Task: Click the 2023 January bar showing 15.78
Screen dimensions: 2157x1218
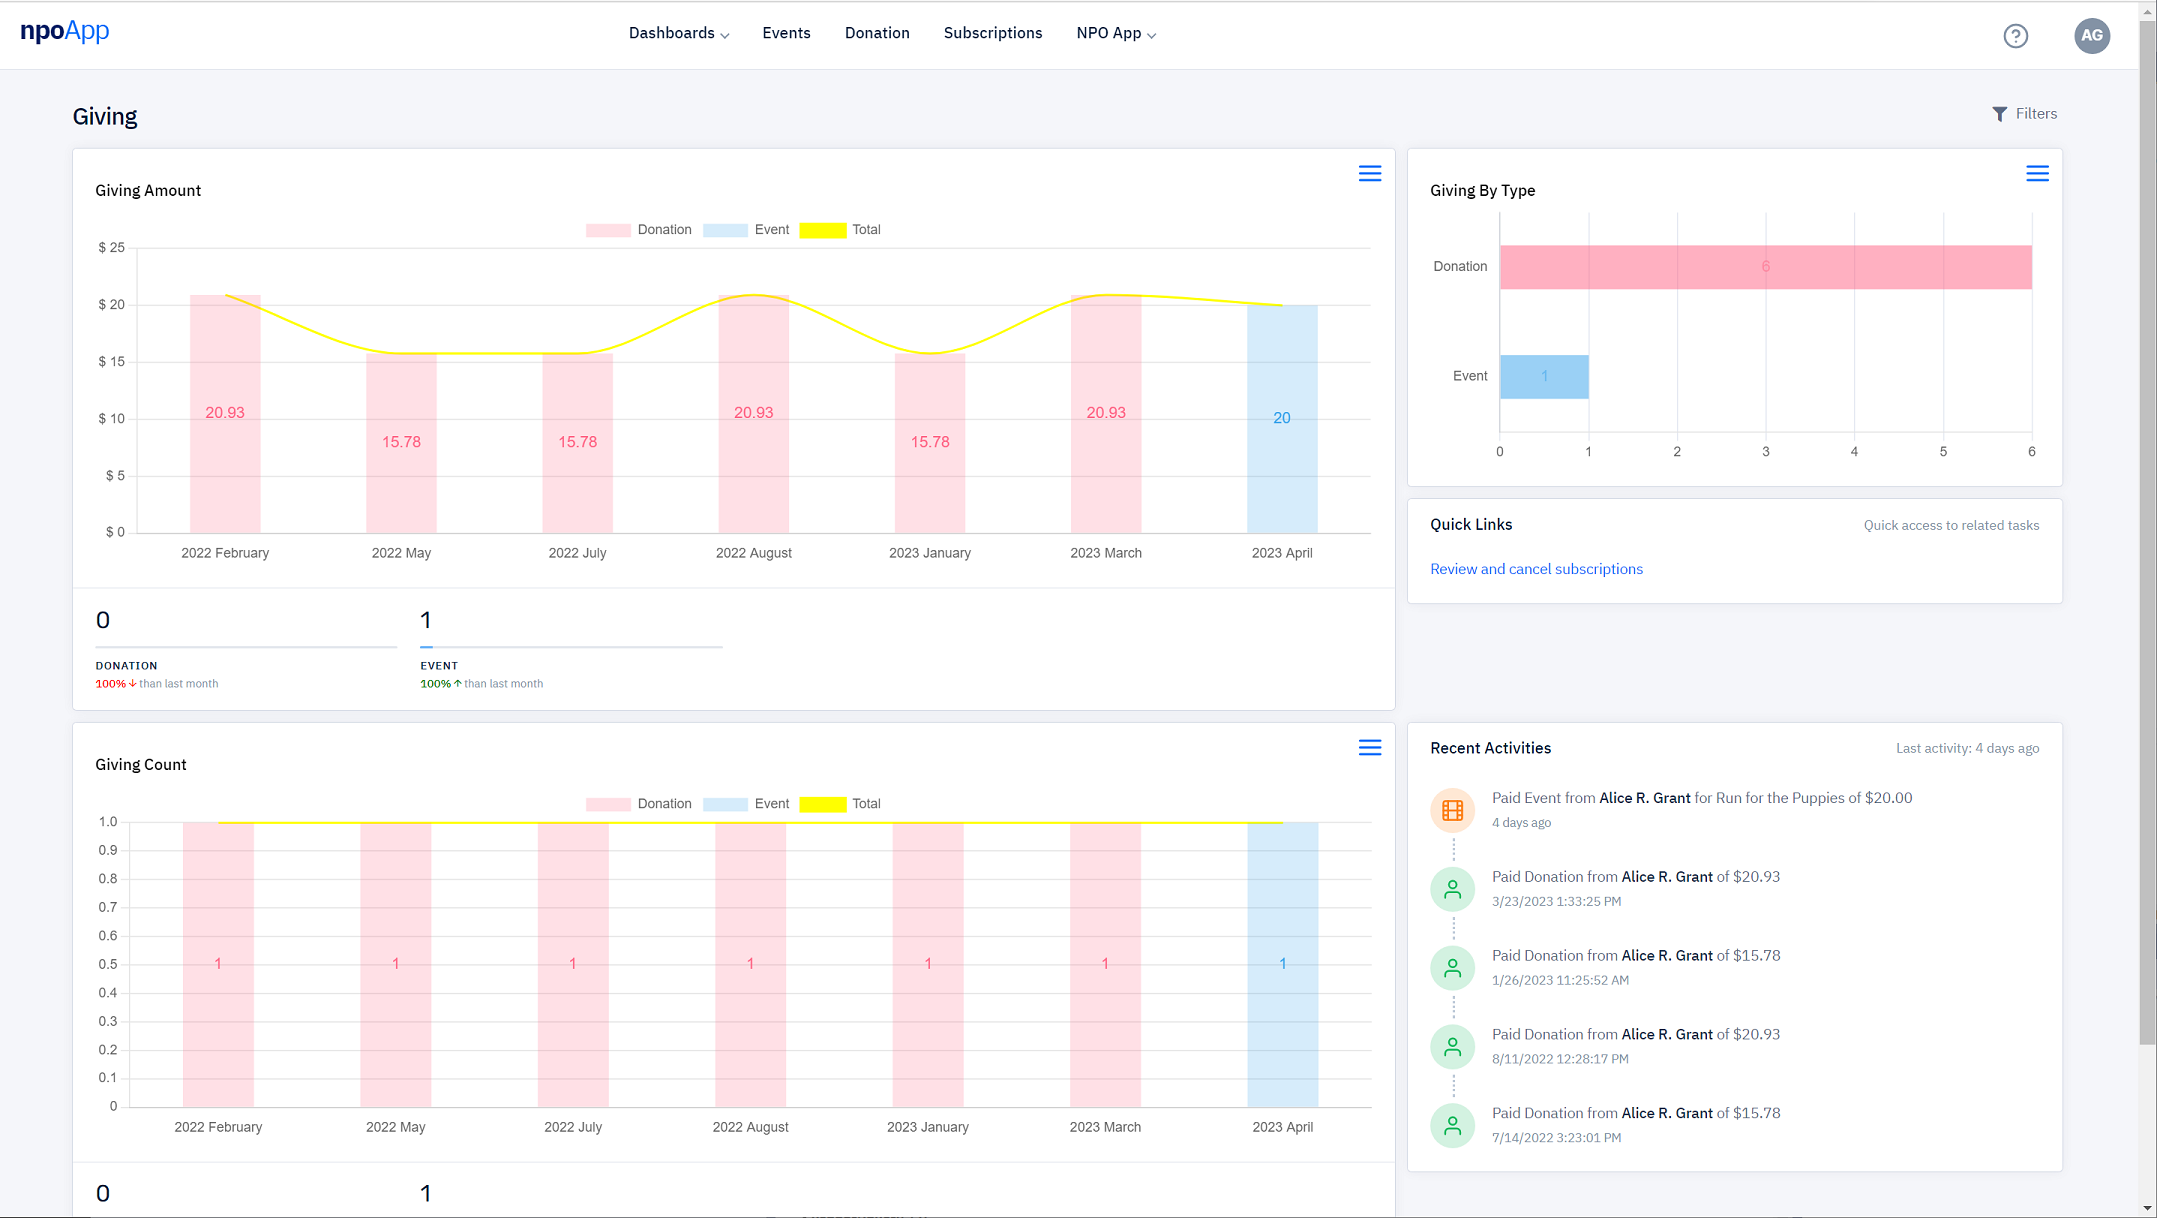Action: pos(930,443)
